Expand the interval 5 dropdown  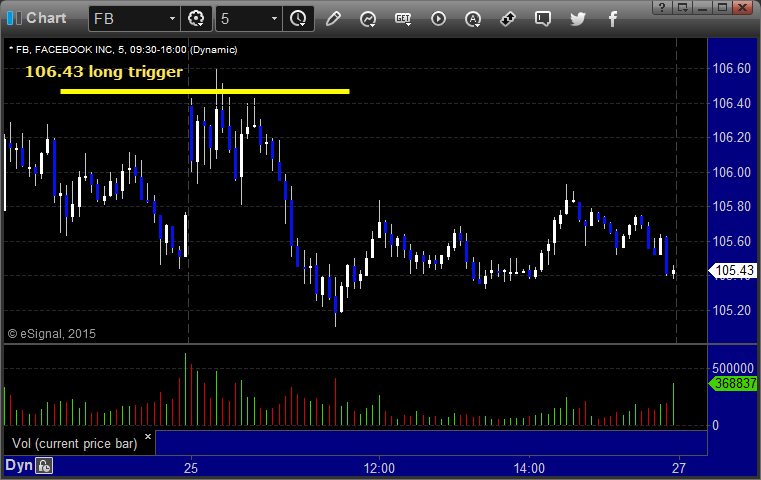(x=274, y=19)
